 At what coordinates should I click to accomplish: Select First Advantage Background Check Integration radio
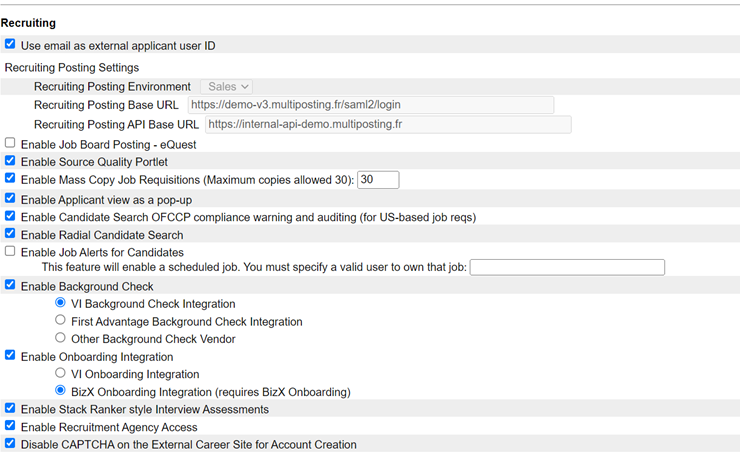61,321
